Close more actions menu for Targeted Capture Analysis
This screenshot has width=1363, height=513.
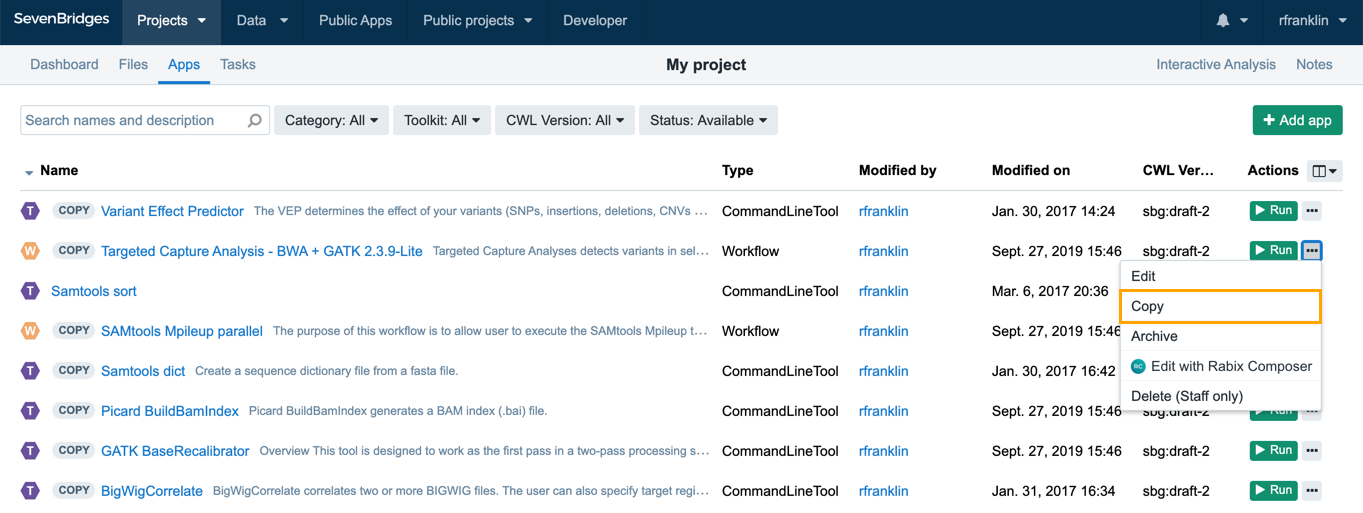tap(1312, 251)
